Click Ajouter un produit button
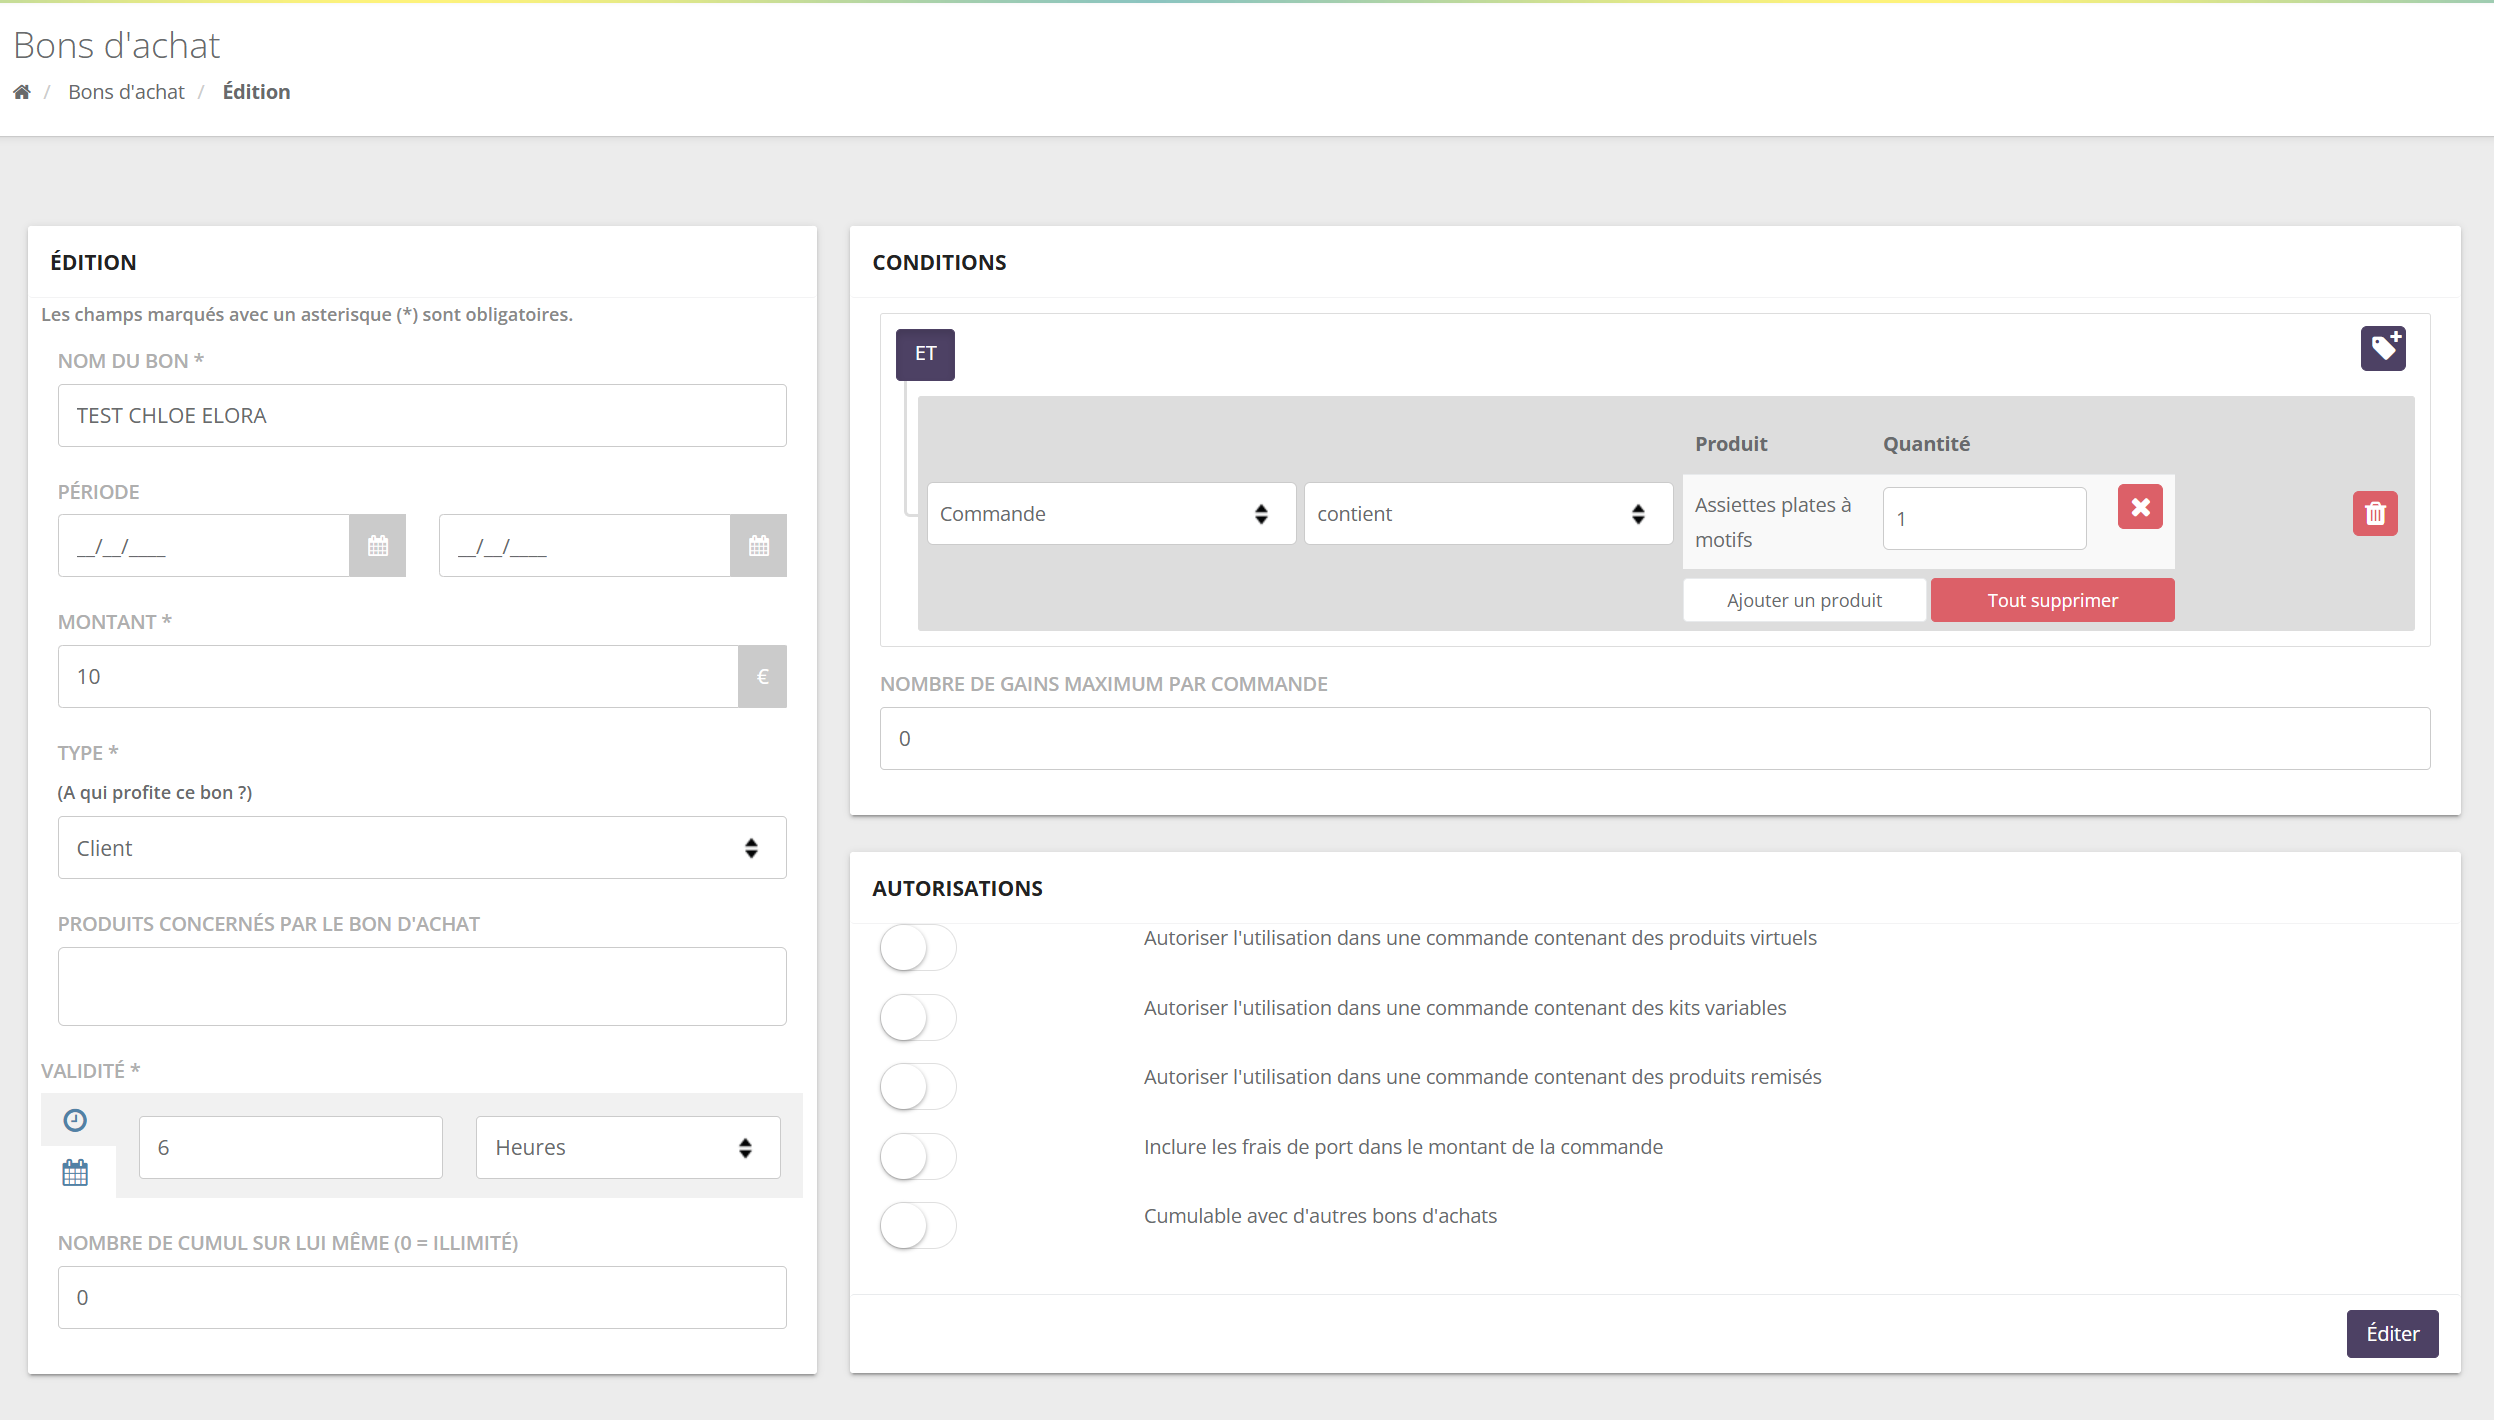Screen dimensions: 2494x1420 point(1804,600)
